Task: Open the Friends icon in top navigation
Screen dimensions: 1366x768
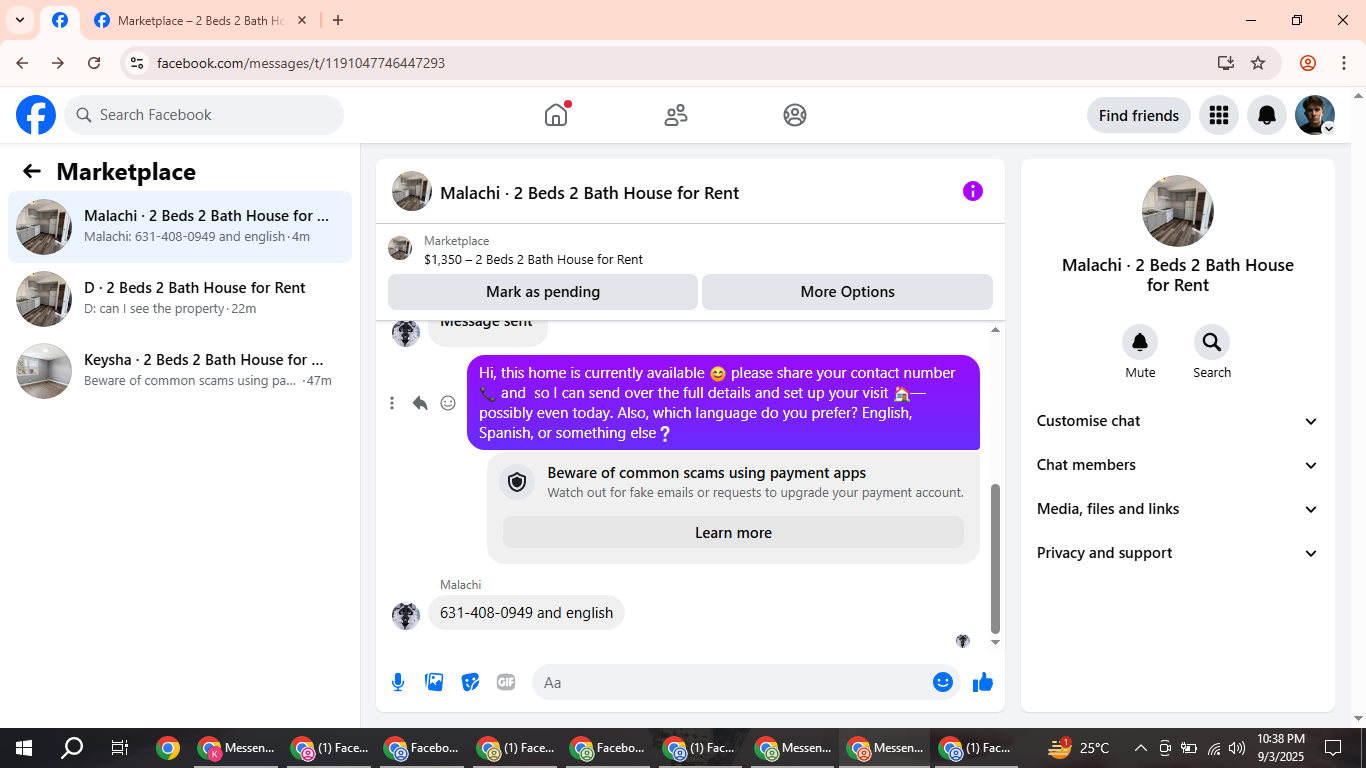Action: [x=676, y=115]
